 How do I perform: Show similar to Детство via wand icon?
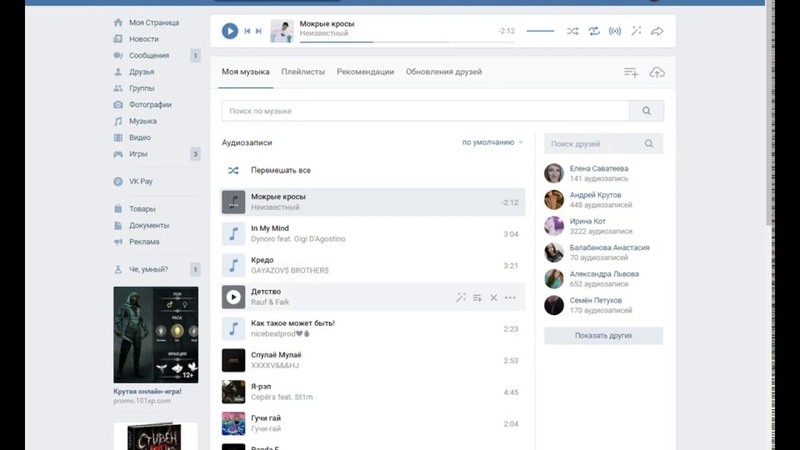pyautogui.click(x=461, y=297)
